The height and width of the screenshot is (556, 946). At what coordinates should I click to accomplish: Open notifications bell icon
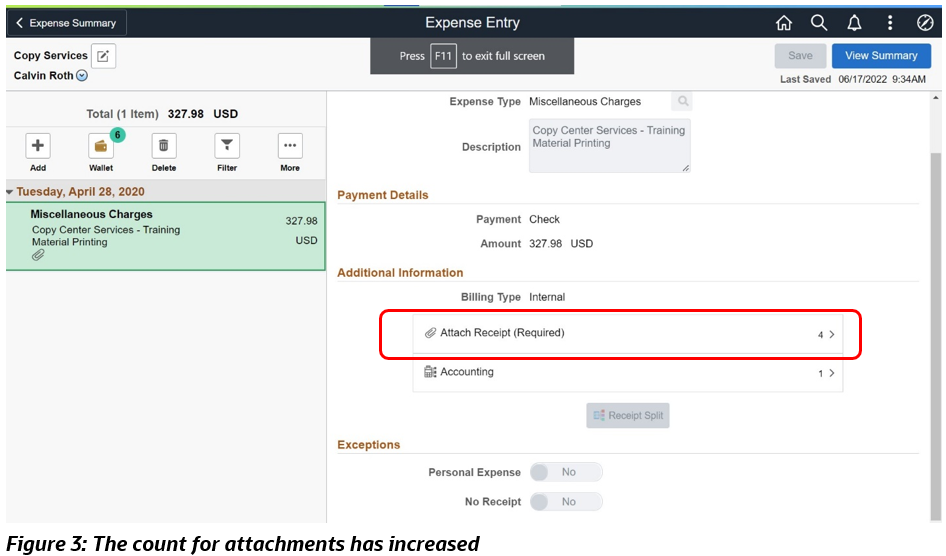tap(855, 23)
